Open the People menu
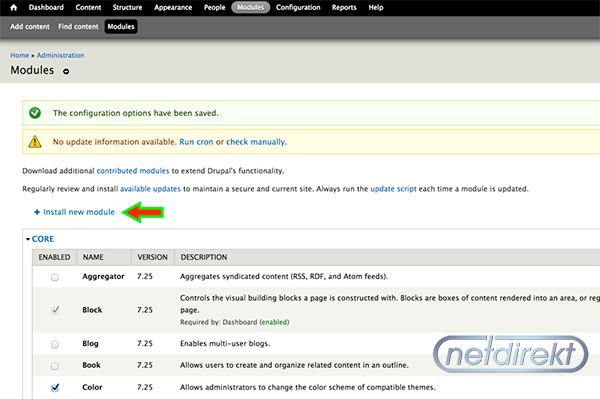This screenshot has height=399, width=600. click(x=215, y=7)
